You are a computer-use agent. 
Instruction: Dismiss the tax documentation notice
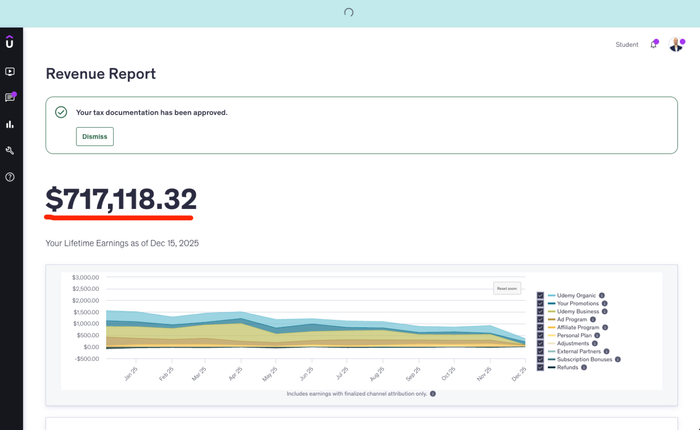95,136
